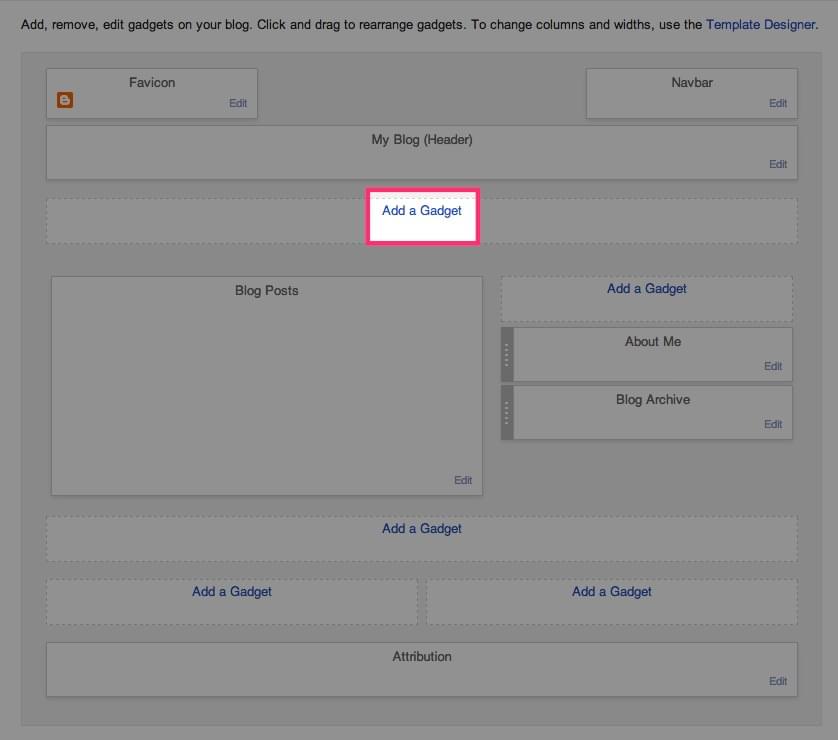Edit the Favicon gadget

click(238, 103)
